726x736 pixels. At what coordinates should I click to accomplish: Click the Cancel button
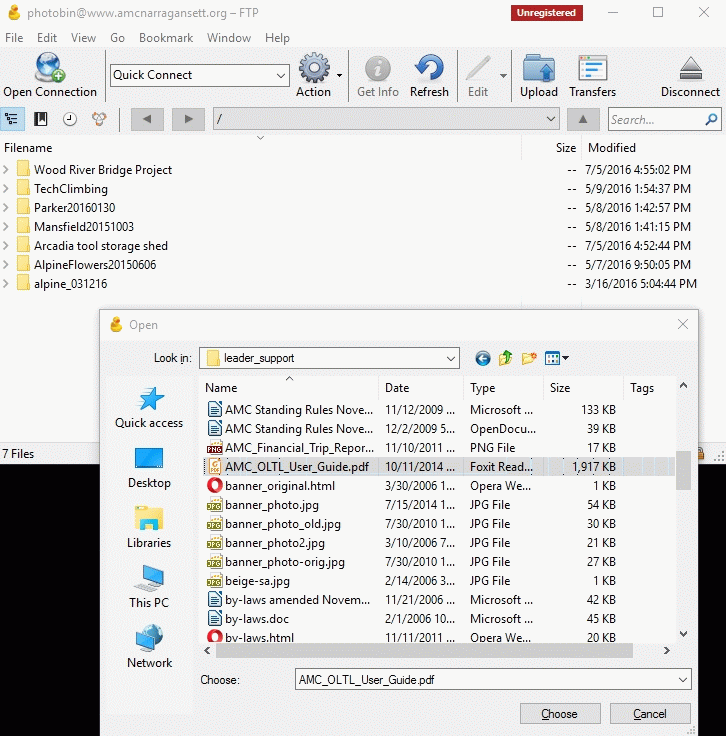point(650,713)
